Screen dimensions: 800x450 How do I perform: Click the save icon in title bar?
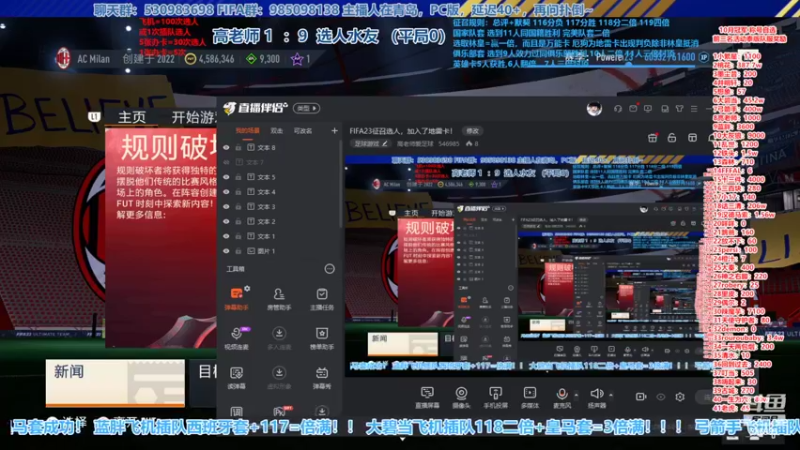click(x=665, y=109)
